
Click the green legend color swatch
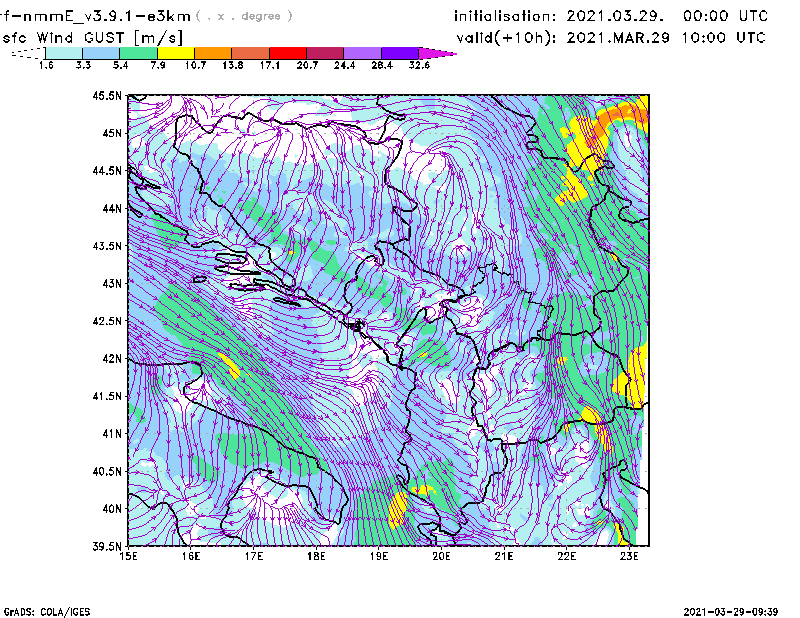(x=138, y=53)
